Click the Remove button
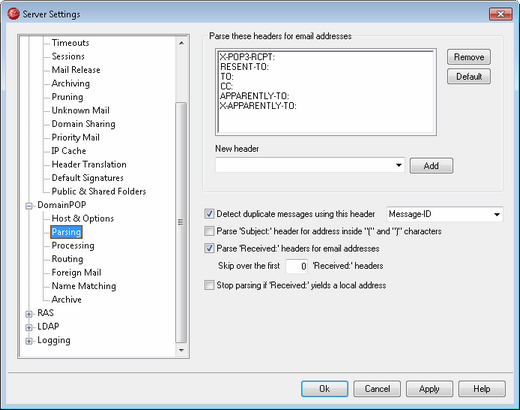This screenshot has height=410, width=520. [469, 57]
